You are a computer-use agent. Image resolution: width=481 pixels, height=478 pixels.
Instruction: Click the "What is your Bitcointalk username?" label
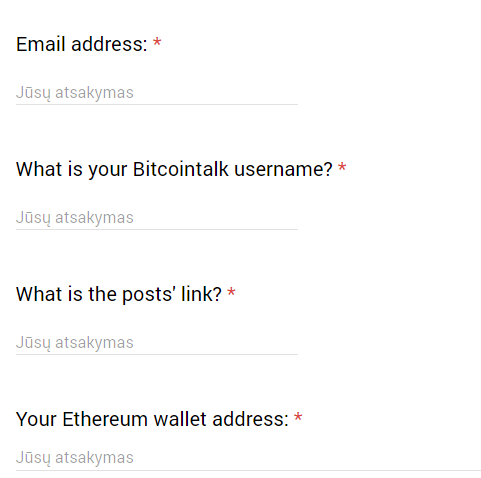pos(174,169)
